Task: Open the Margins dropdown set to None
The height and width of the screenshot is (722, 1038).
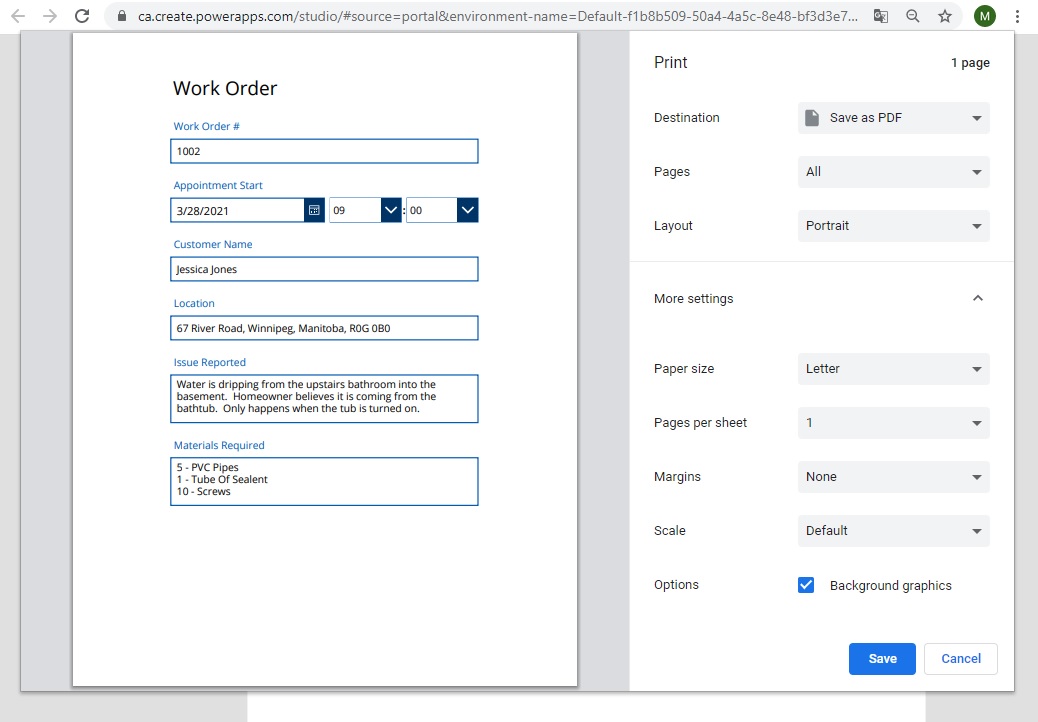Action: (x=893, y=477)
